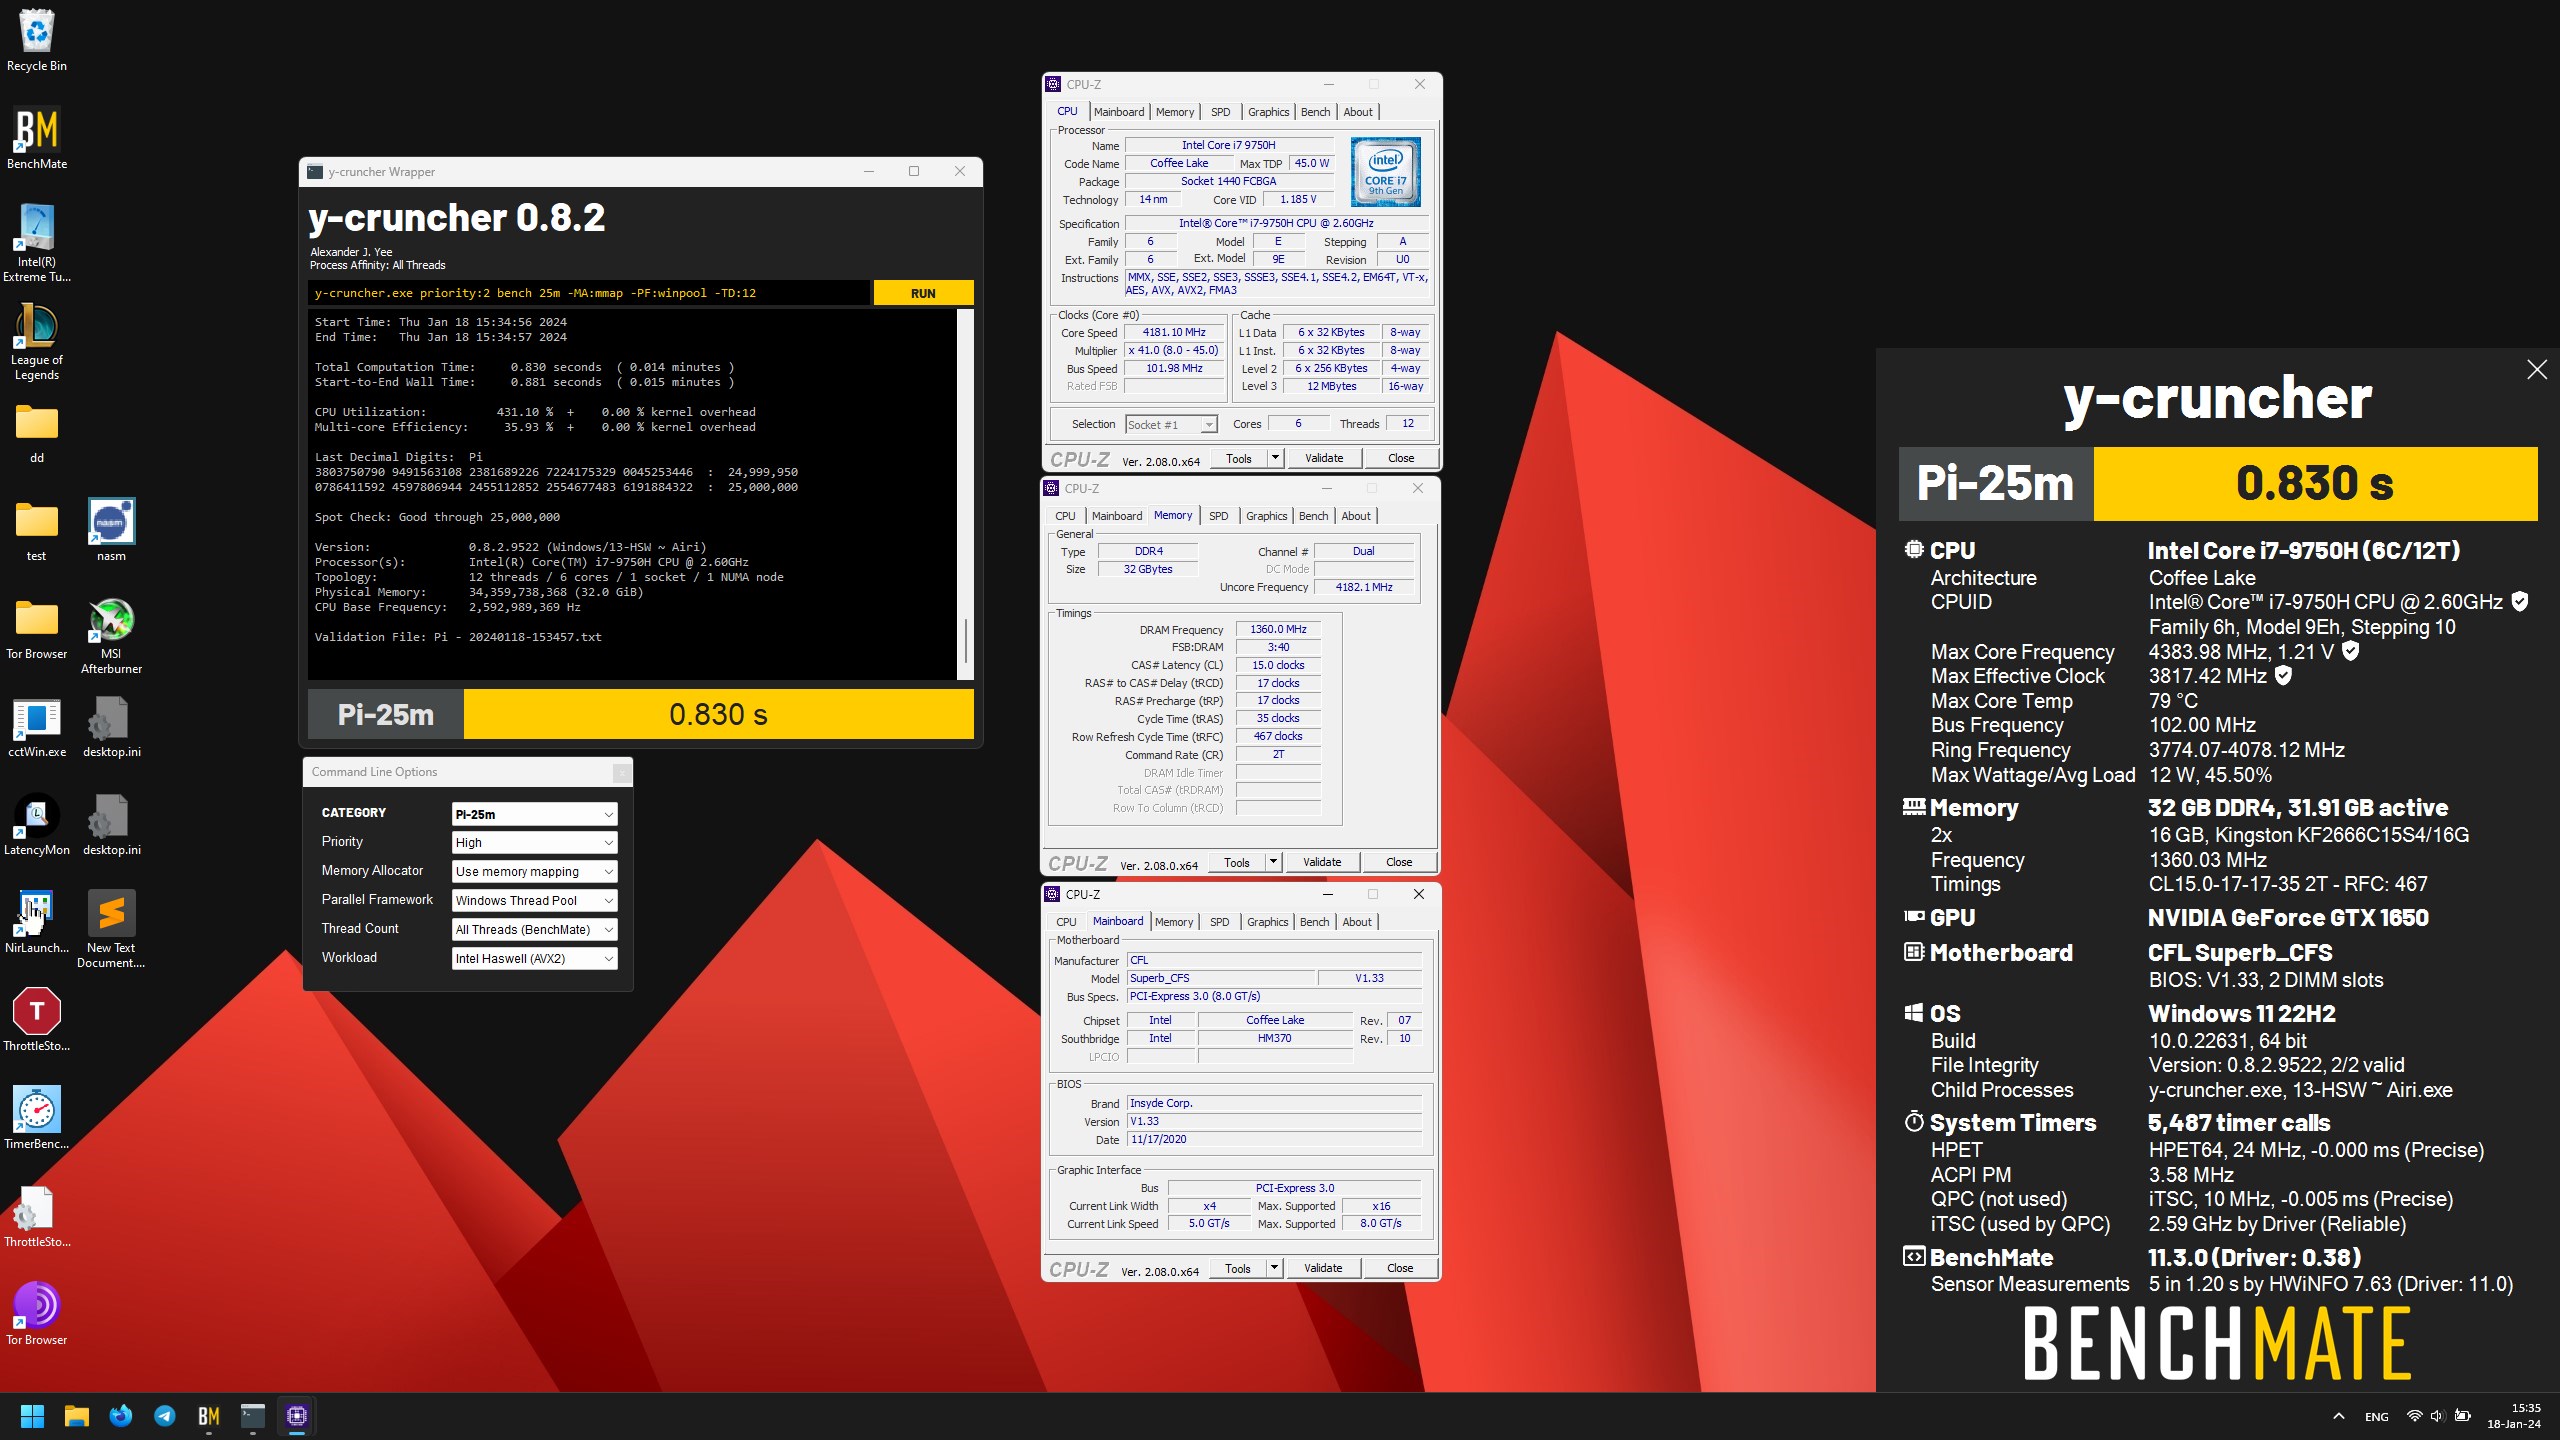This screenshot has height=1440, width=2560.
Task: Open LatencyMon's neighbor desktop.ini file
Action: point(111,825)
